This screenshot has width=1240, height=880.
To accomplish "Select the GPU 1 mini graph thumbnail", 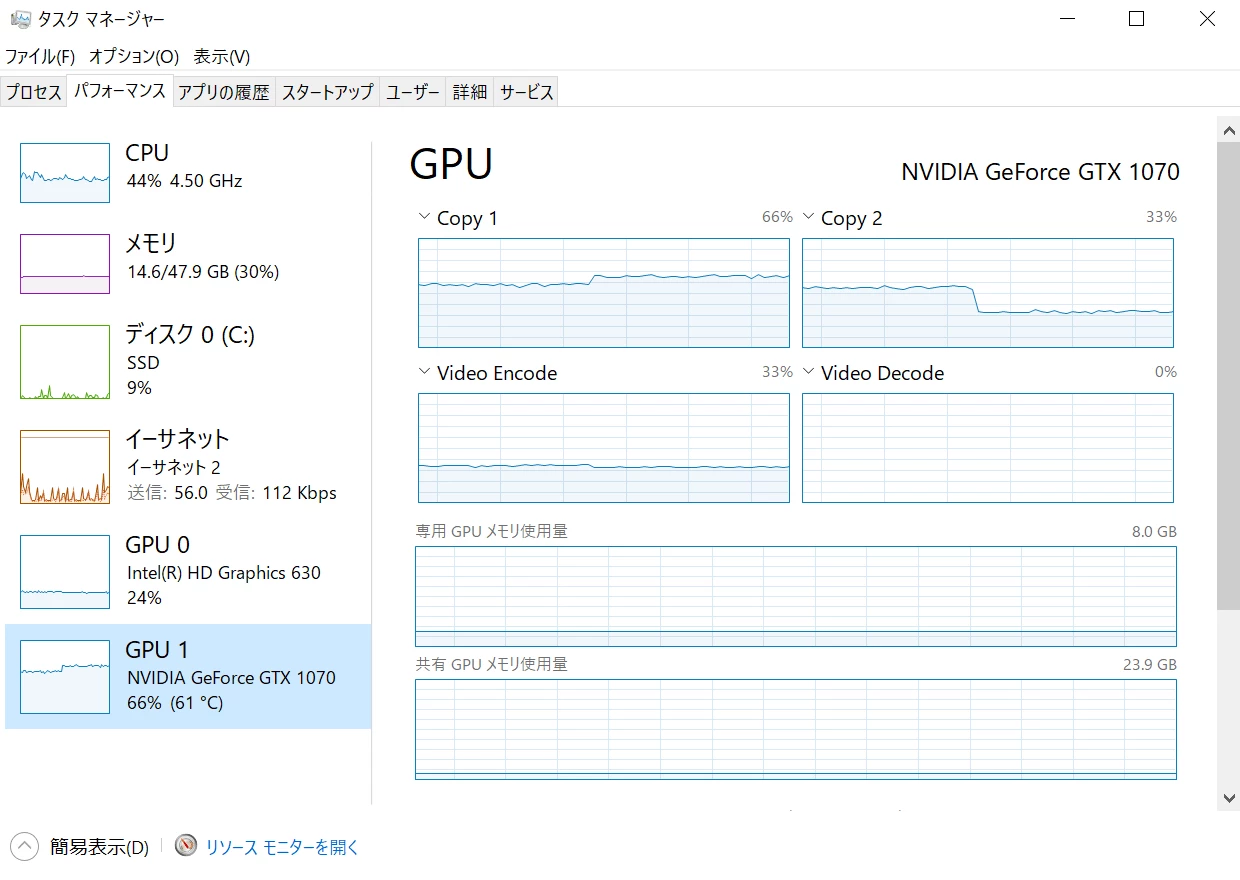I will click(x=65, y=677).
